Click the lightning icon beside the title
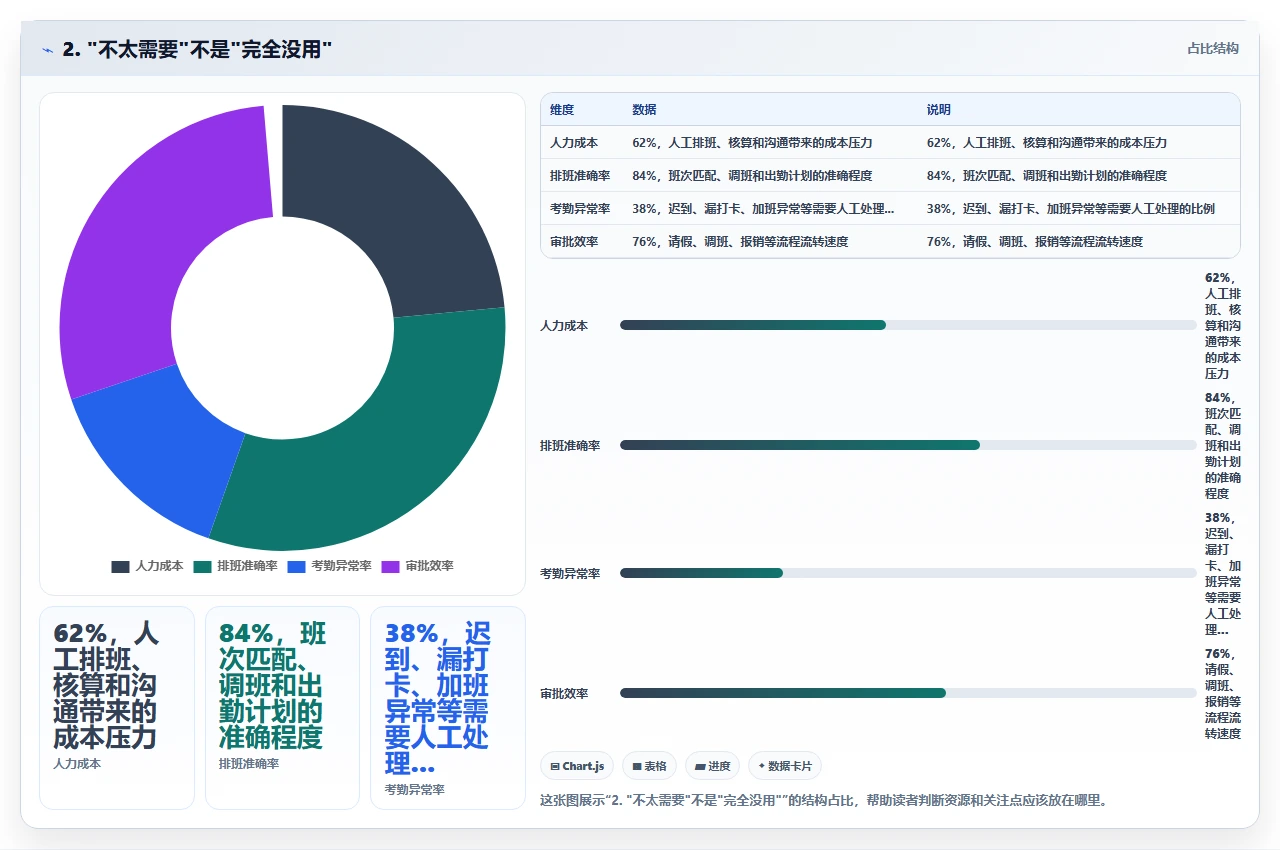 click(x=48, y=49)
